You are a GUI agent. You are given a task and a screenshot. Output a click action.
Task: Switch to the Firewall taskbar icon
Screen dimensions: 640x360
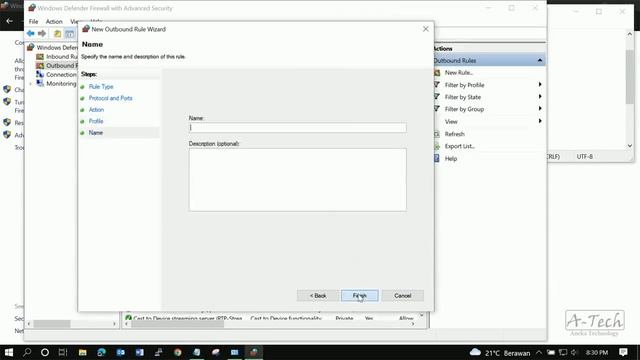(253, 352)
